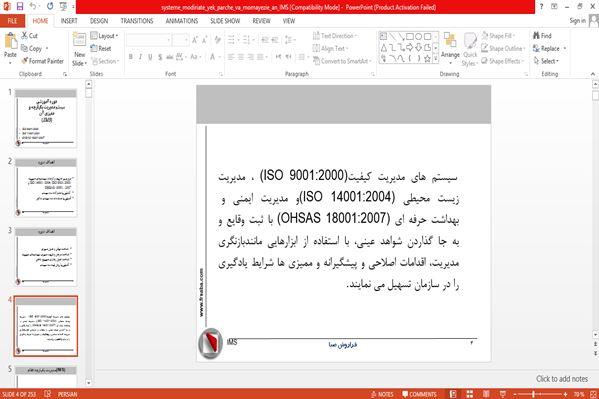Toggle Strikethrough formatting
The image size is (599, 399).
click(x=169, y=57)
